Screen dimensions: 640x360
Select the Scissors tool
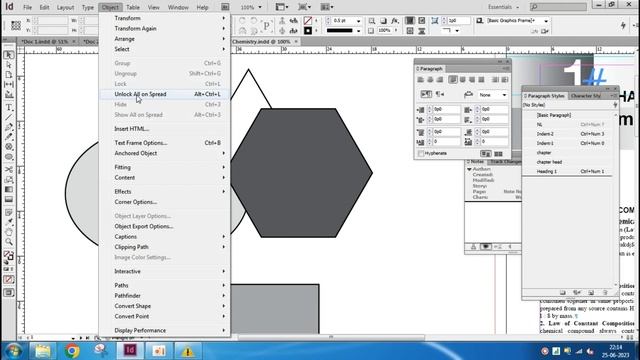9,169
